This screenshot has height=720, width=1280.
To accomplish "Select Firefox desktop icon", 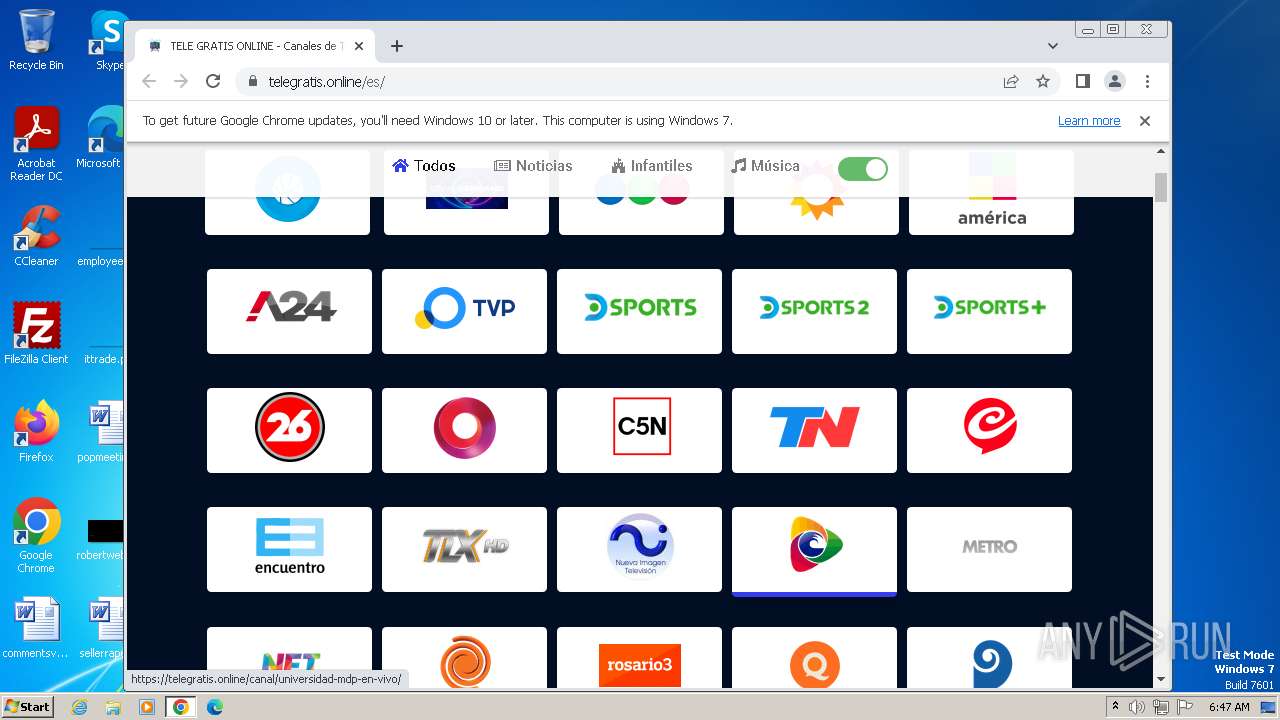I will click(36, 431).
